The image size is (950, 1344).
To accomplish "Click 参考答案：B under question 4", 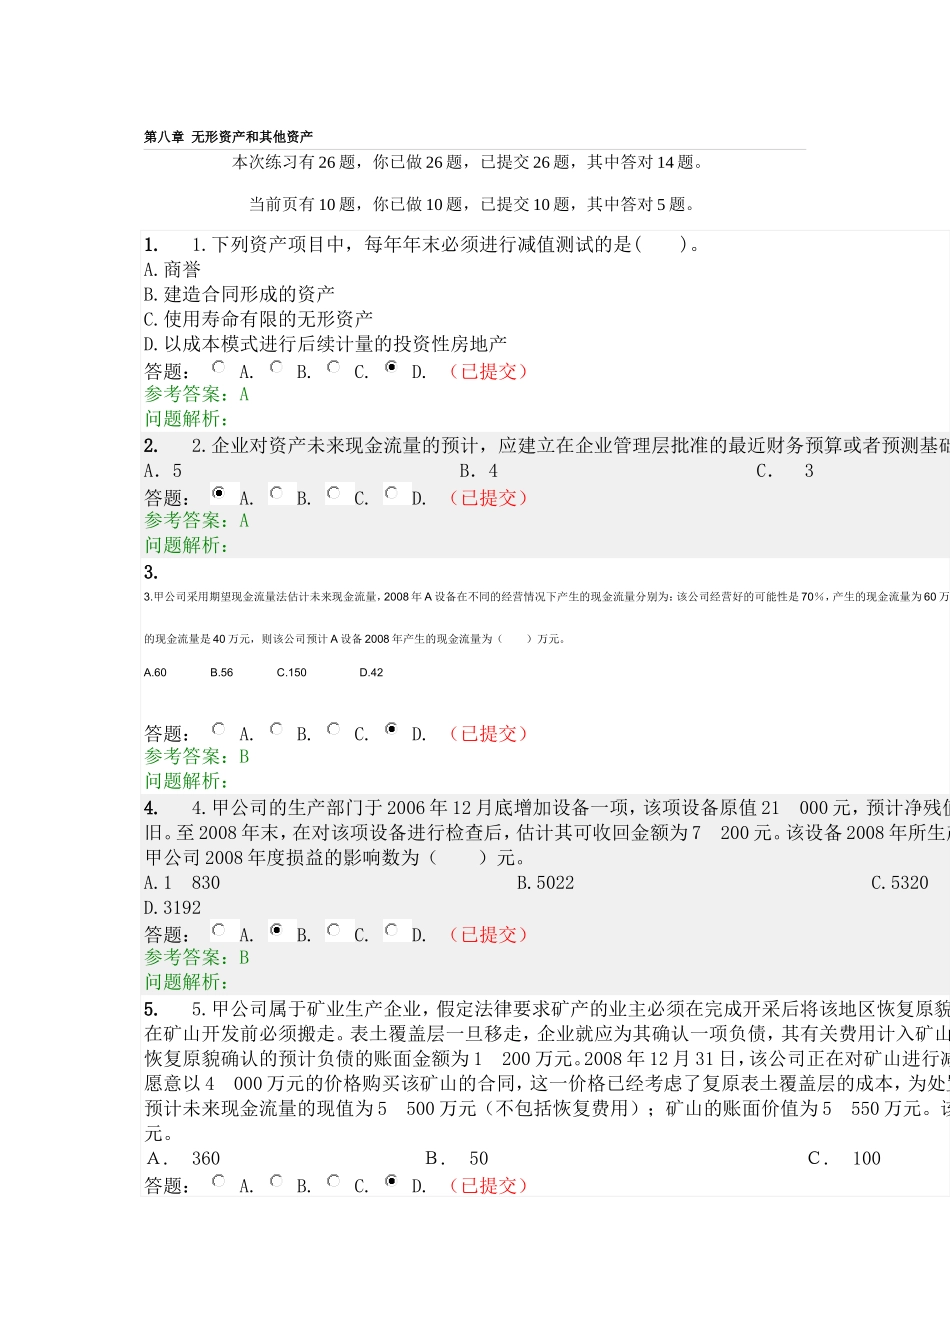I will point(197,957).
